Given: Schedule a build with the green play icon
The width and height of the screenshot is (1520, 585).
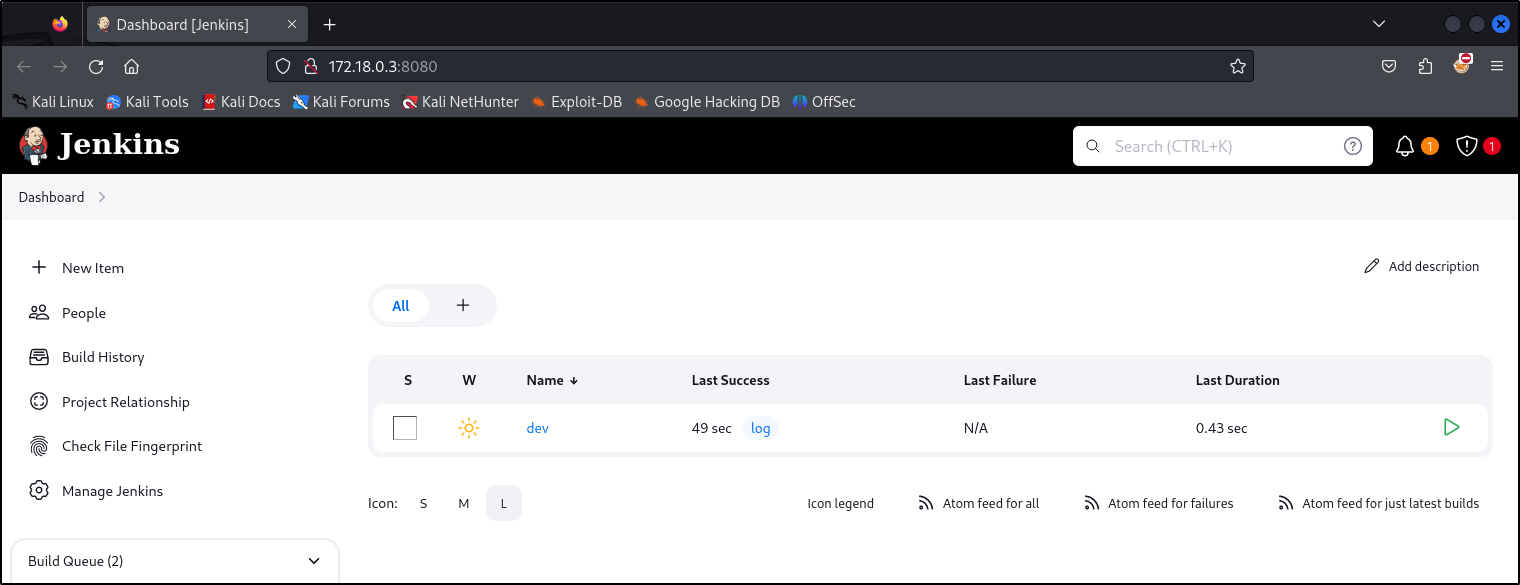Looking at the screenshot, I should tap(1451, 428).
